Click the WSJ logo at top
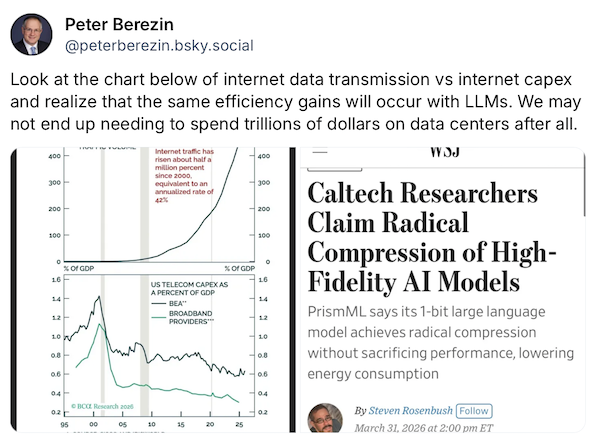 444,152
